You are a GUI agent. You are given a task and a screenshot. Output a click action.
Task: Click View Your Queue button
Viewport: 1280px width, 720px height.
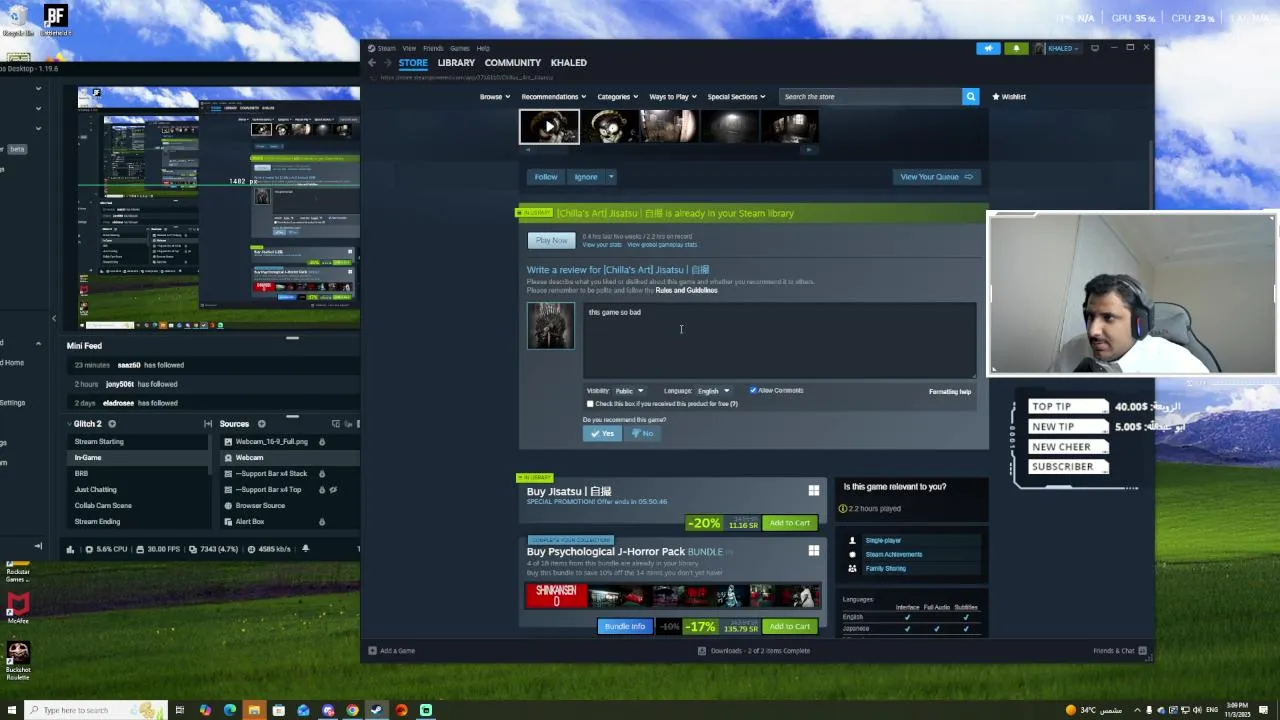pos(936,177)
